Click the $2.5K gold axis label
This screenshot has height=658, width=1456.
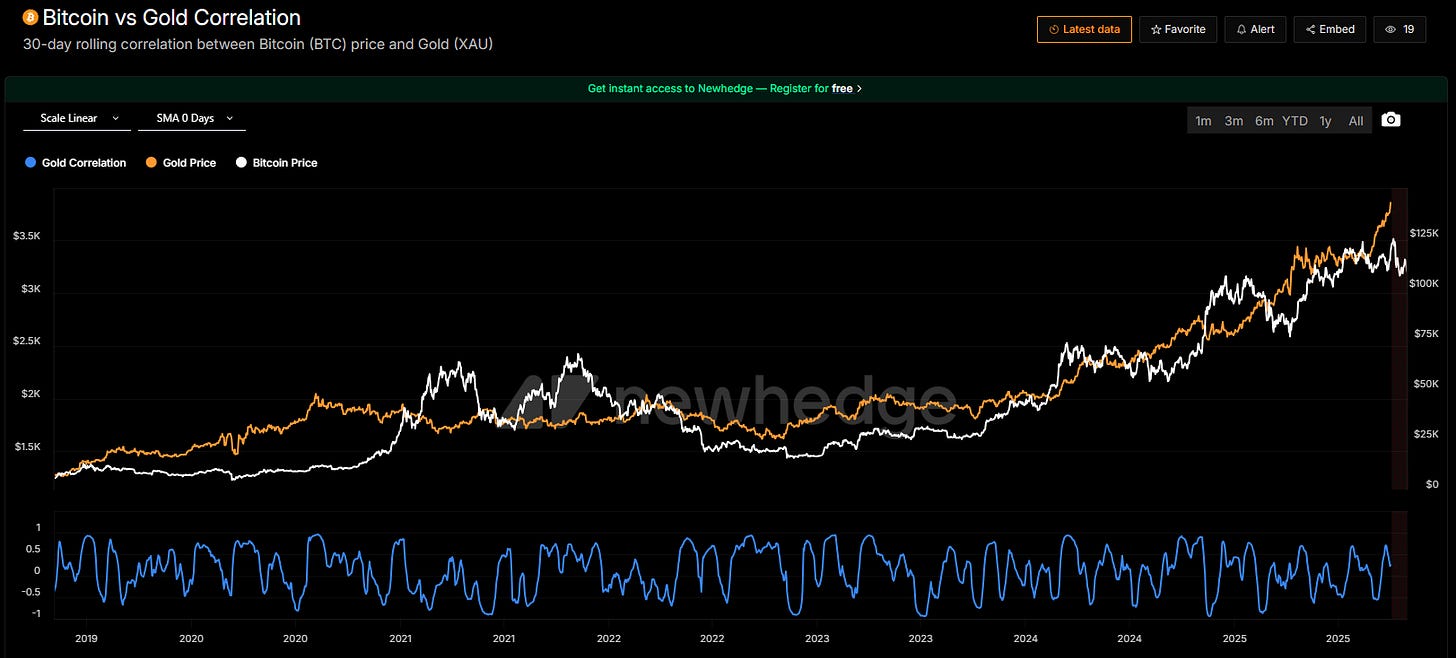click(27, 341)
